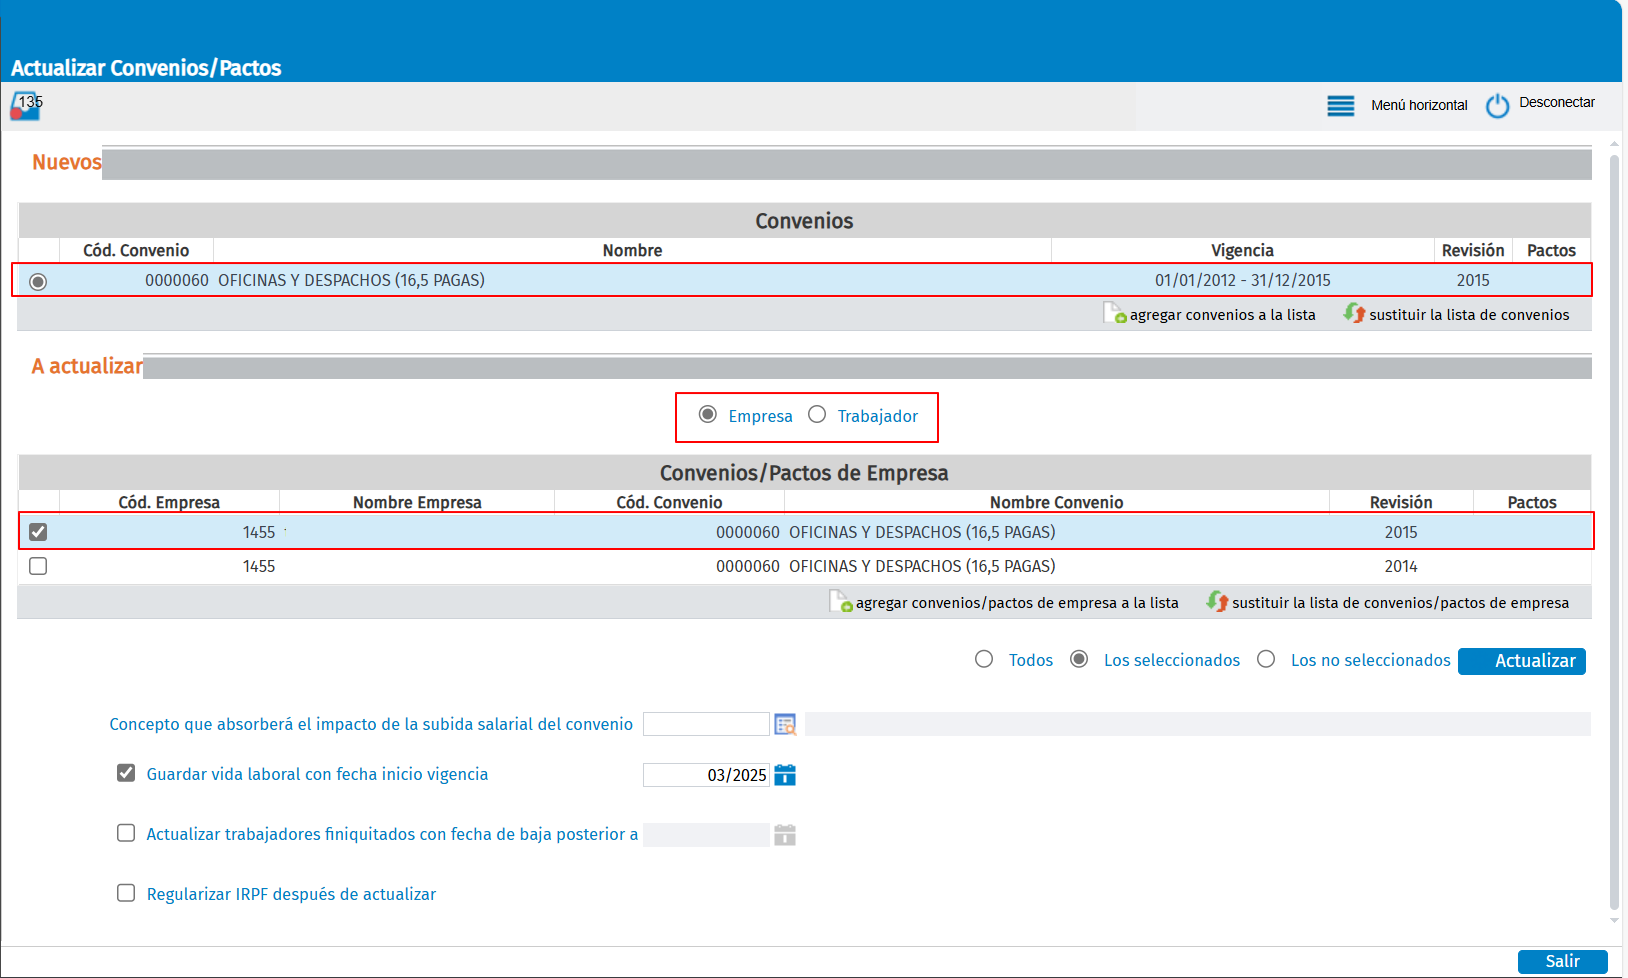The height and width of the screenshot is (978, 1628).
Task: Click the Desconectar power icon
Action: point(1497,105)
